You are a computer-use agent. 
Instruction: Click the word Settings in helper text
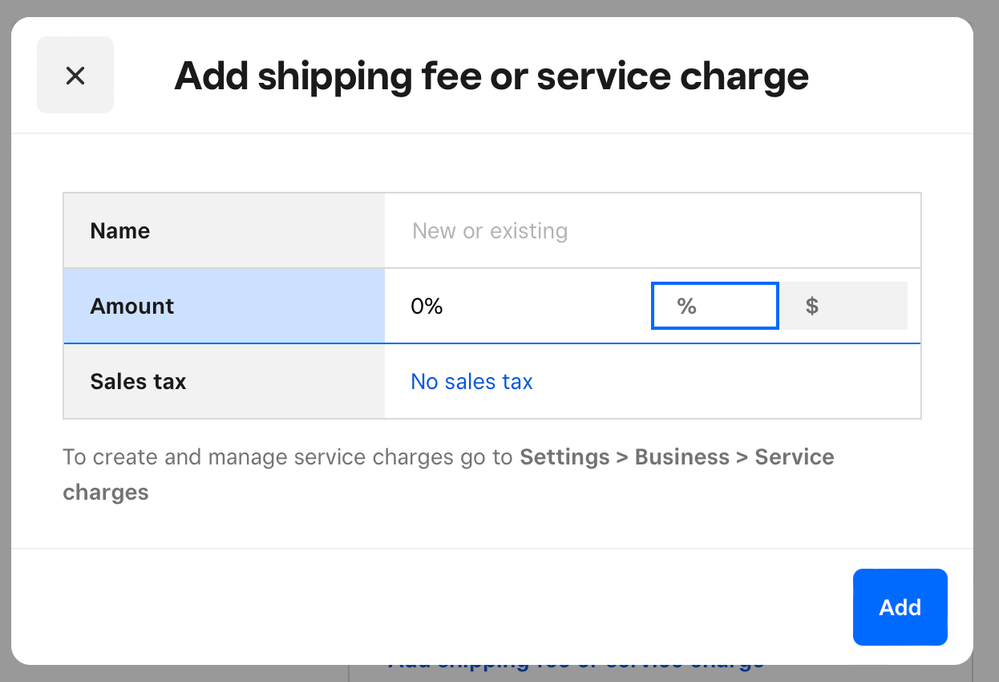pyautogui.click(x=564, y=457)
